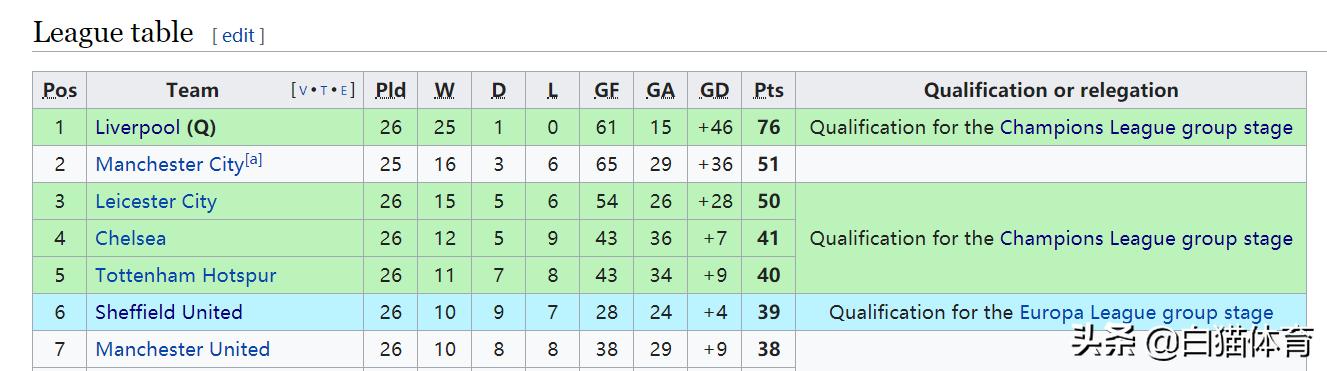The image size is (1327, 371).
Task: Click the Pts column header
Action: [x=769, y=90]
